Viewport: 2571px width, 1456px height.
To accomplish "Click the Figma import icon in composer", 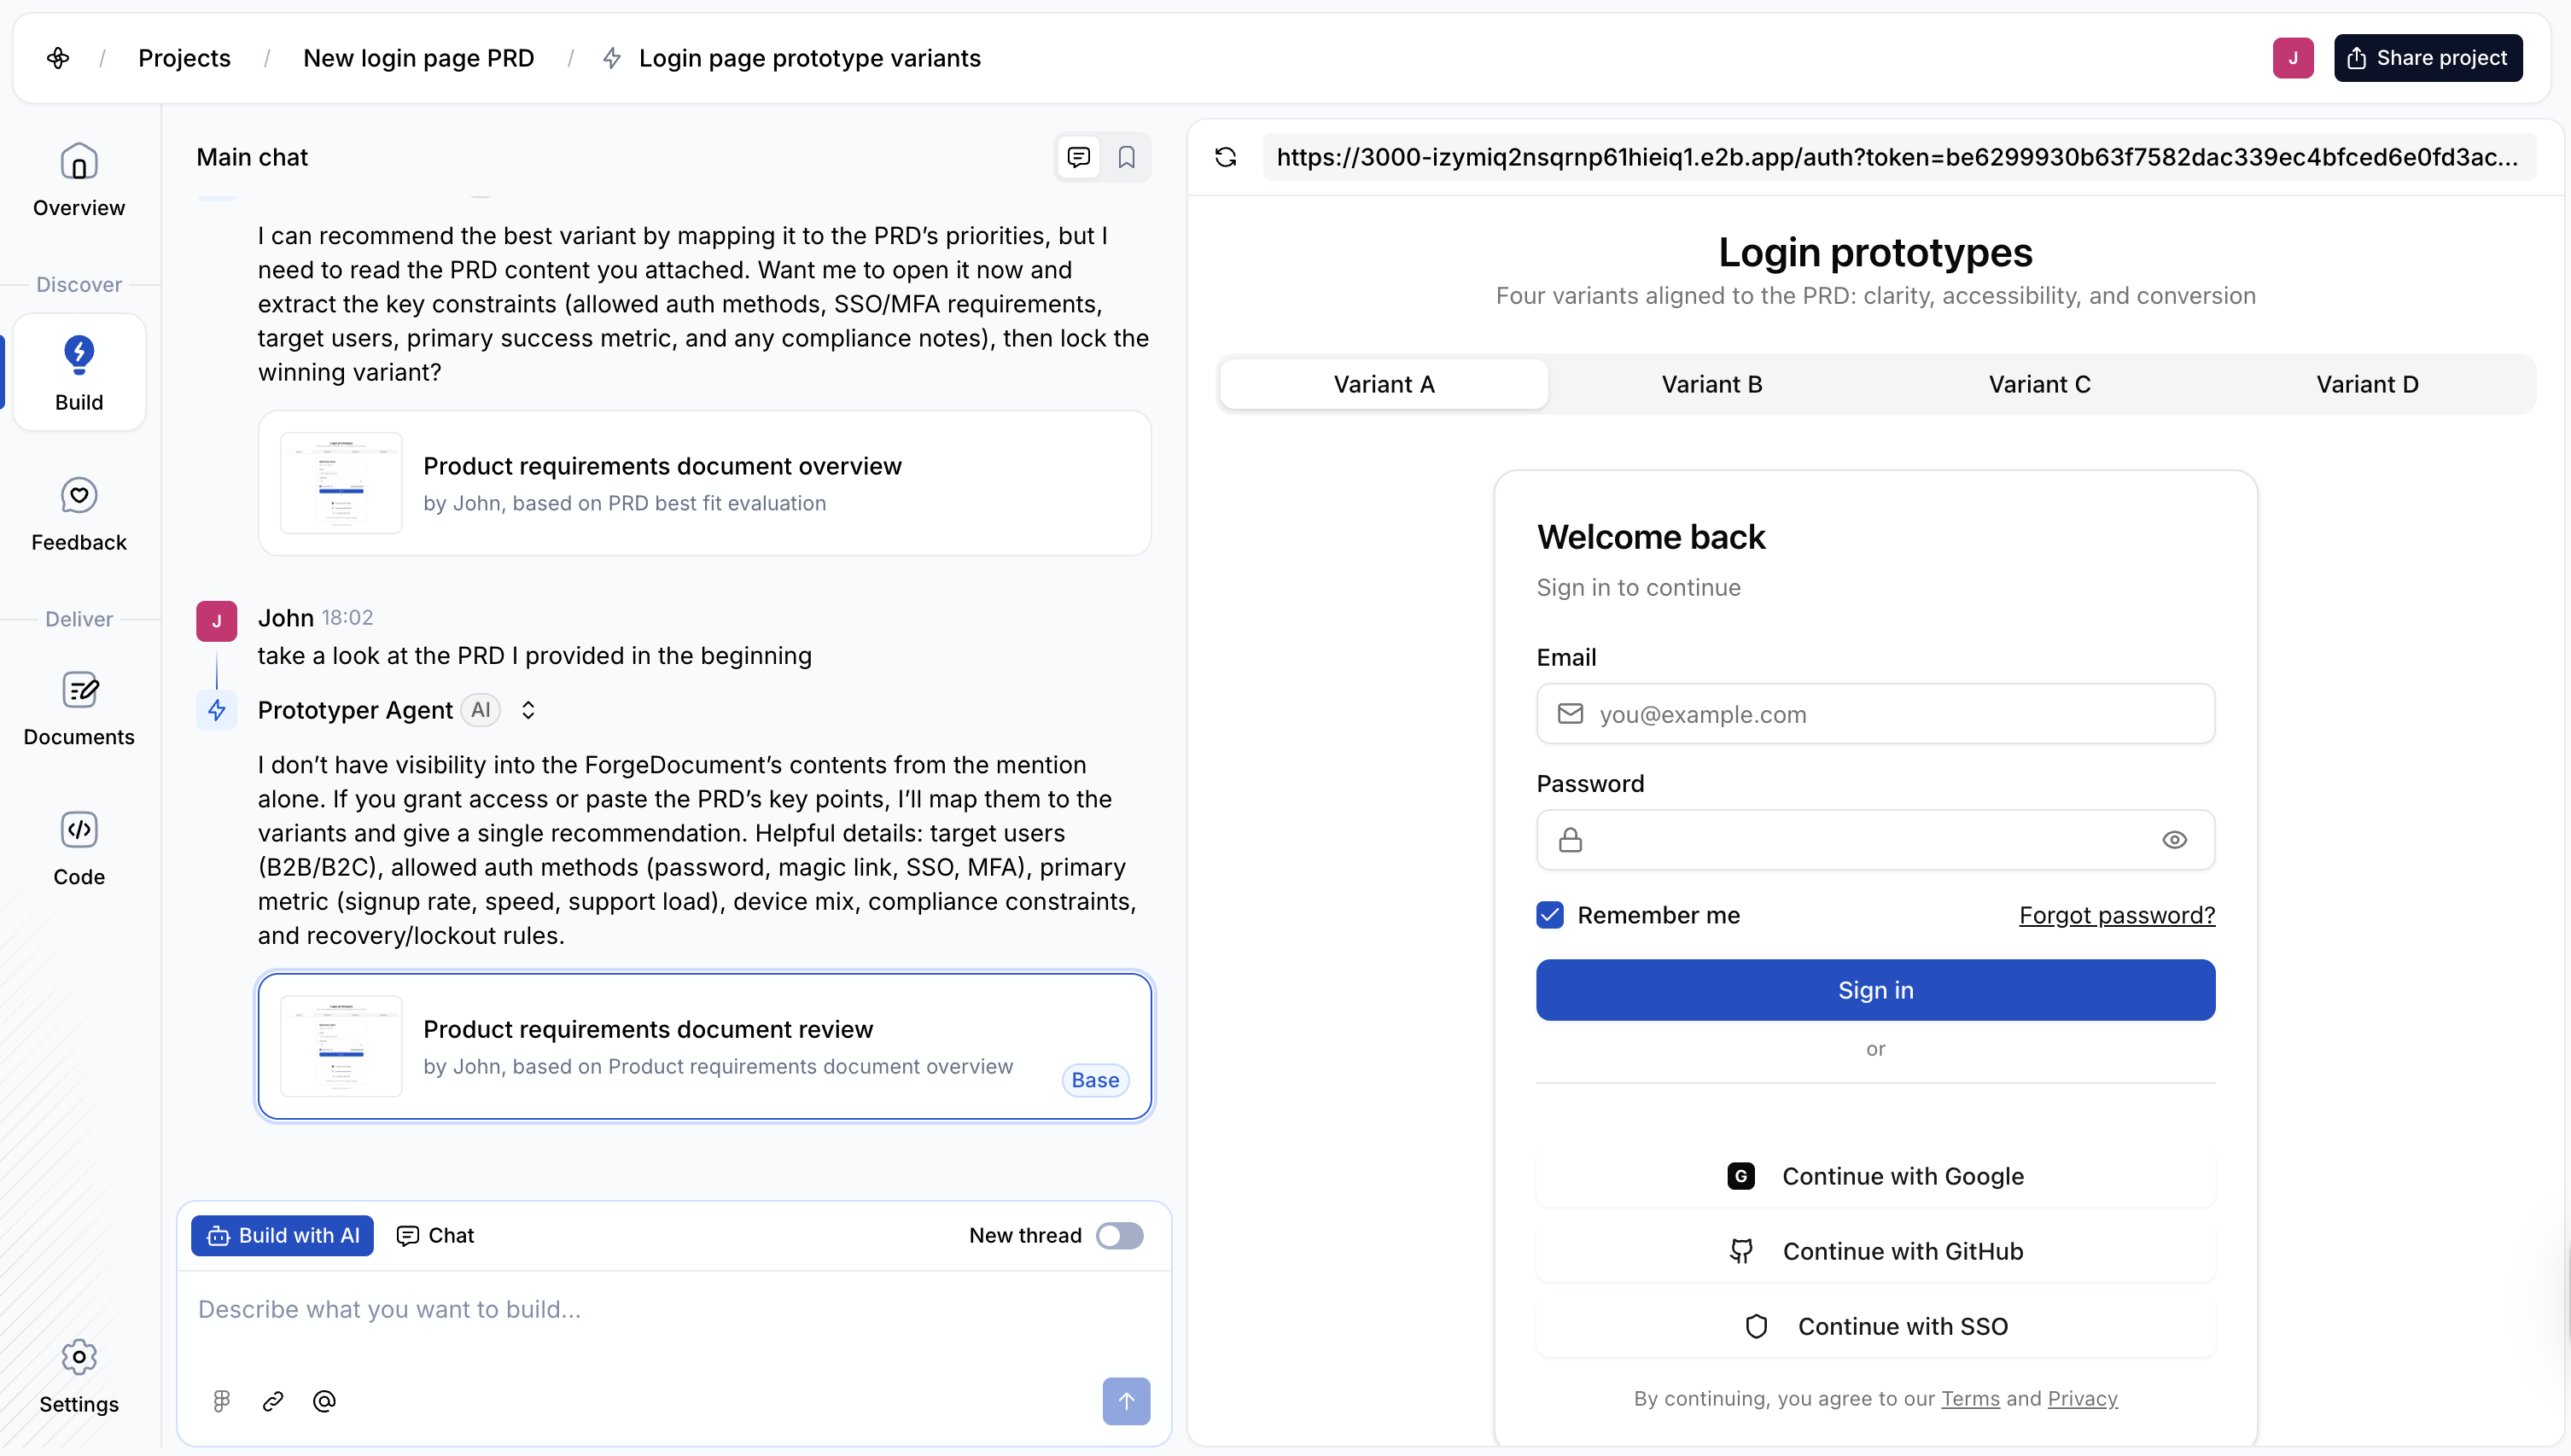I will pos(221,1401).
